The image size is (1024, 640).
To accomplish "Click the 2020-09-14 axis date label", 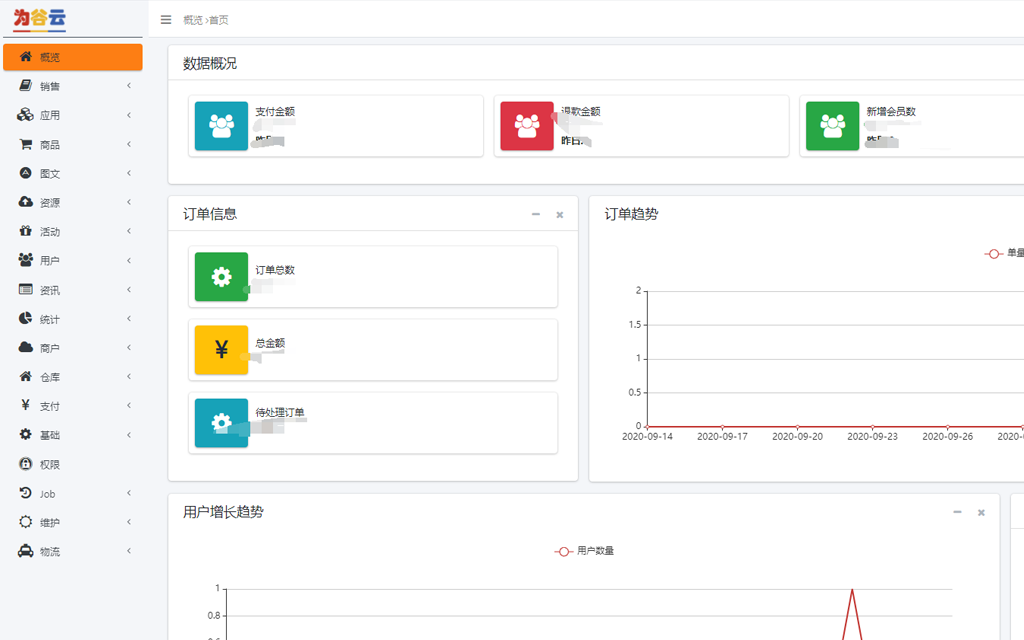I will pyautogui.click(x=647, y=436).
